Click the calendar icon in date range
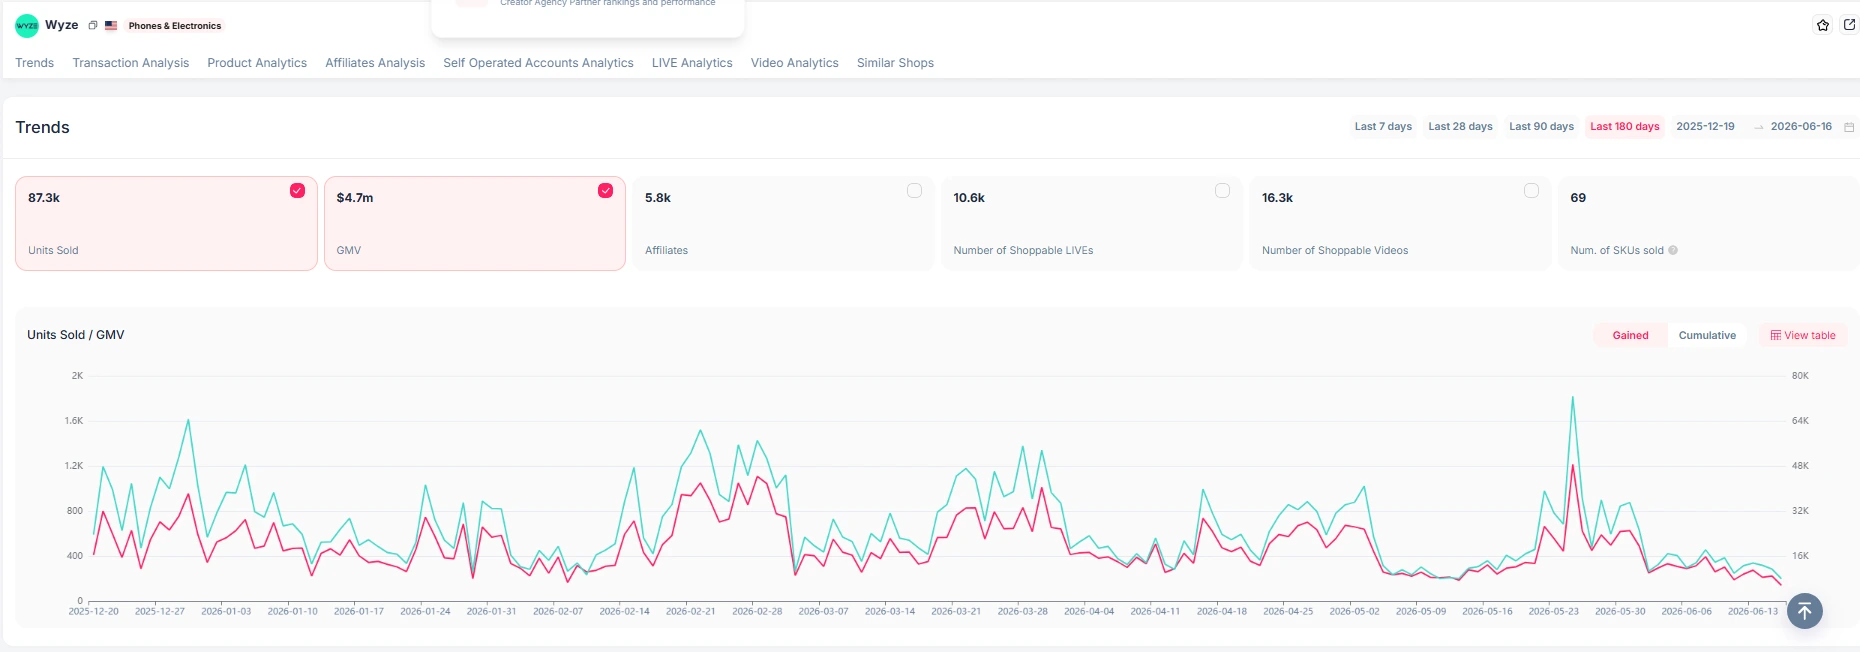This screenshot has width=1860, height=652. point(1849,127)
